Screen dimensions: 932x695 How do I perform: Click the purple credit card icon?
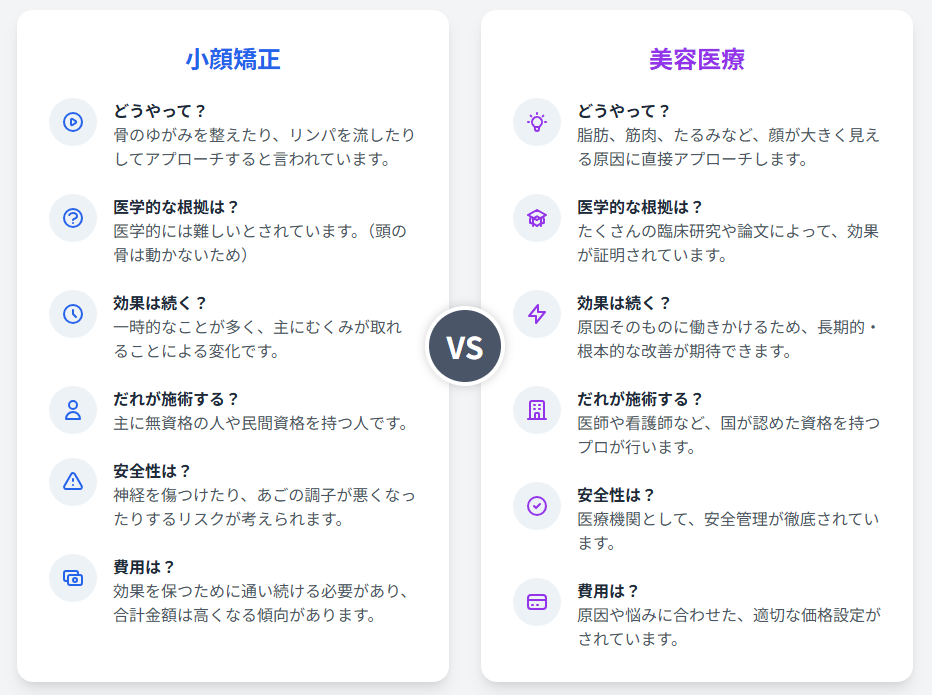click(537, 601)
